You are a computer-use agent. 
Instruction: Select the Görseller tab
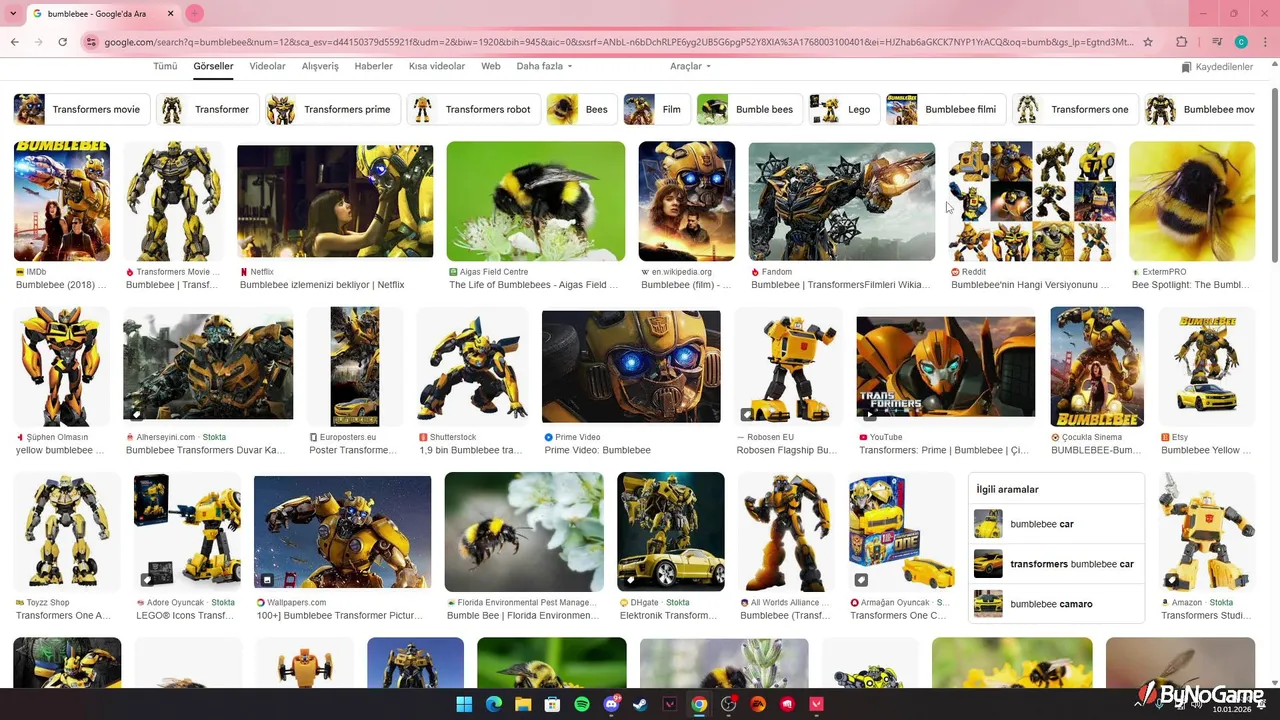pos(213,66)
